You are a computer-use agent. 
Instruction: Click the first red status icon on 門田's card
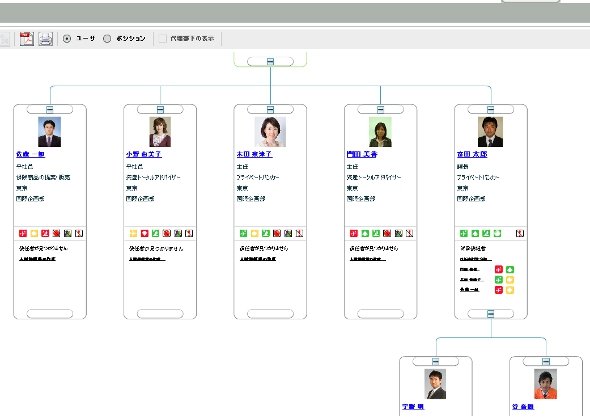(354, 233)
